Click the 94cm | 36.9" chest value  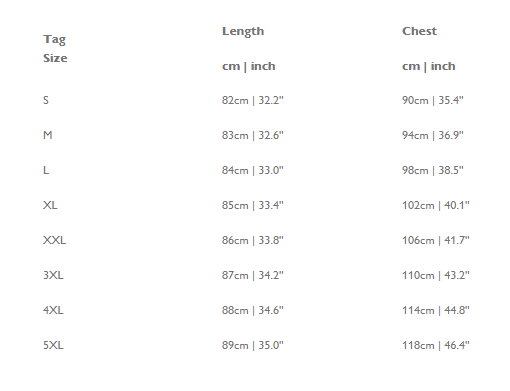pyautogui.click(x=433, y=135)
